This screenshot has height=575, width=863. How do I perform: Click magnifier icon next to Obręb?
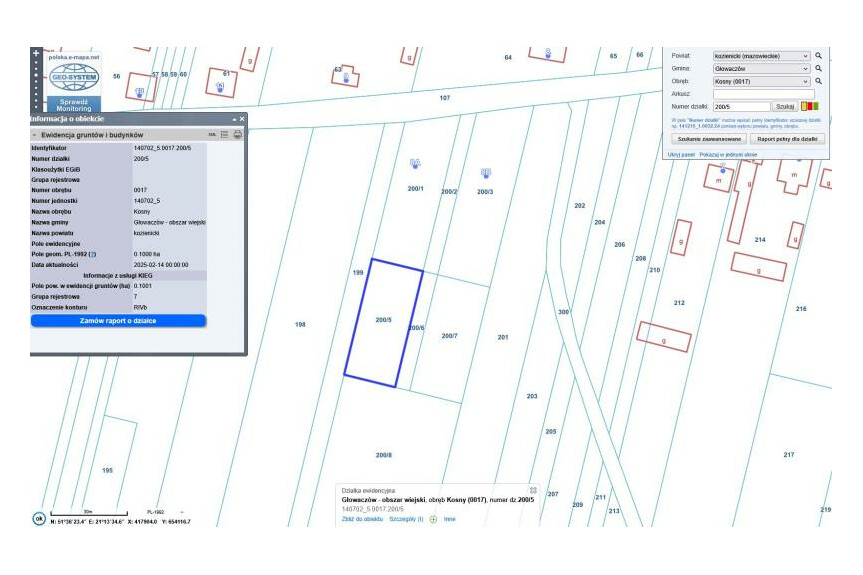[818, 81]
